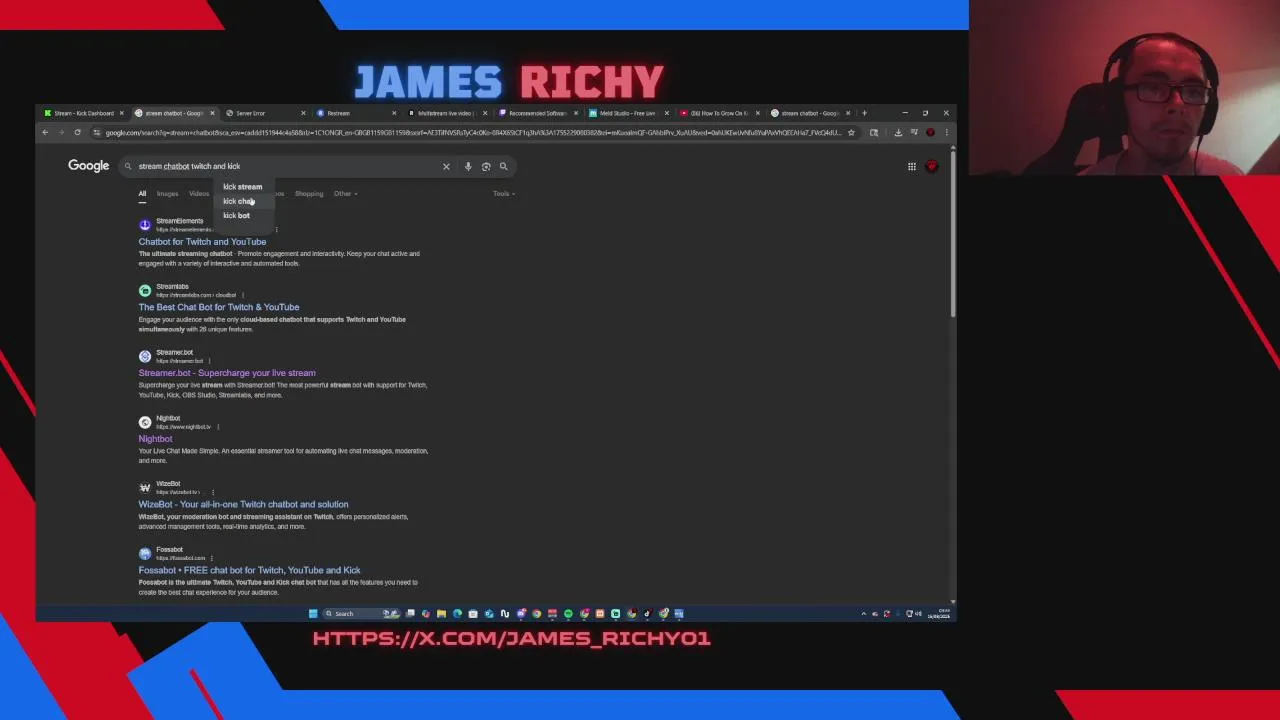Open Microsoft Word from the taskbar
Image resolution: width=1280 pixels, height=720 pixels.
[679, 613]
